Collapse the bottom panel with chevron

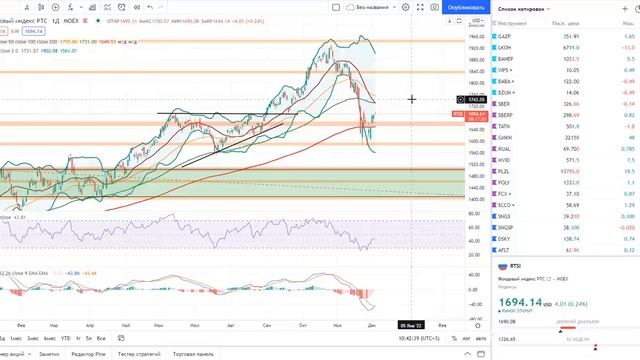(468, 354)
